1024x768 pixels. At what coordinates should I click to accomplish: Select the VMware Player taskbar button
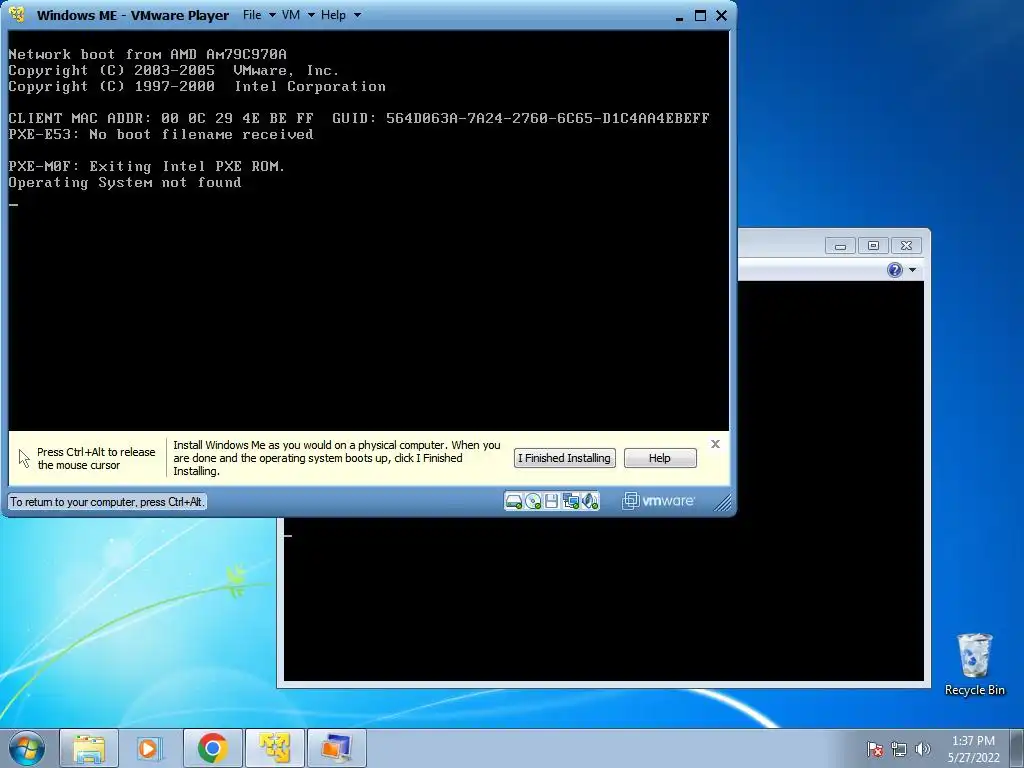point(274,748)
